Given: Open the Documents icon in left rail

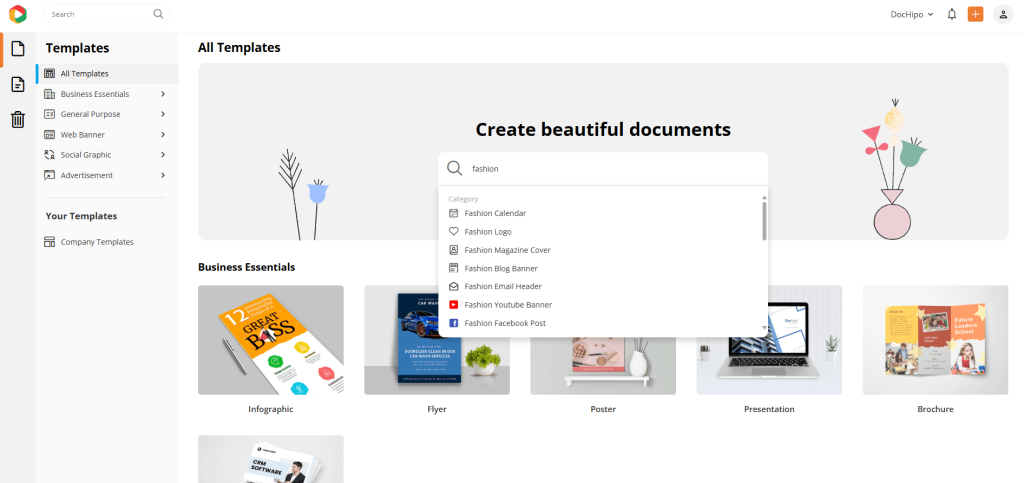Looking at the screenshot, I should 18,84.
